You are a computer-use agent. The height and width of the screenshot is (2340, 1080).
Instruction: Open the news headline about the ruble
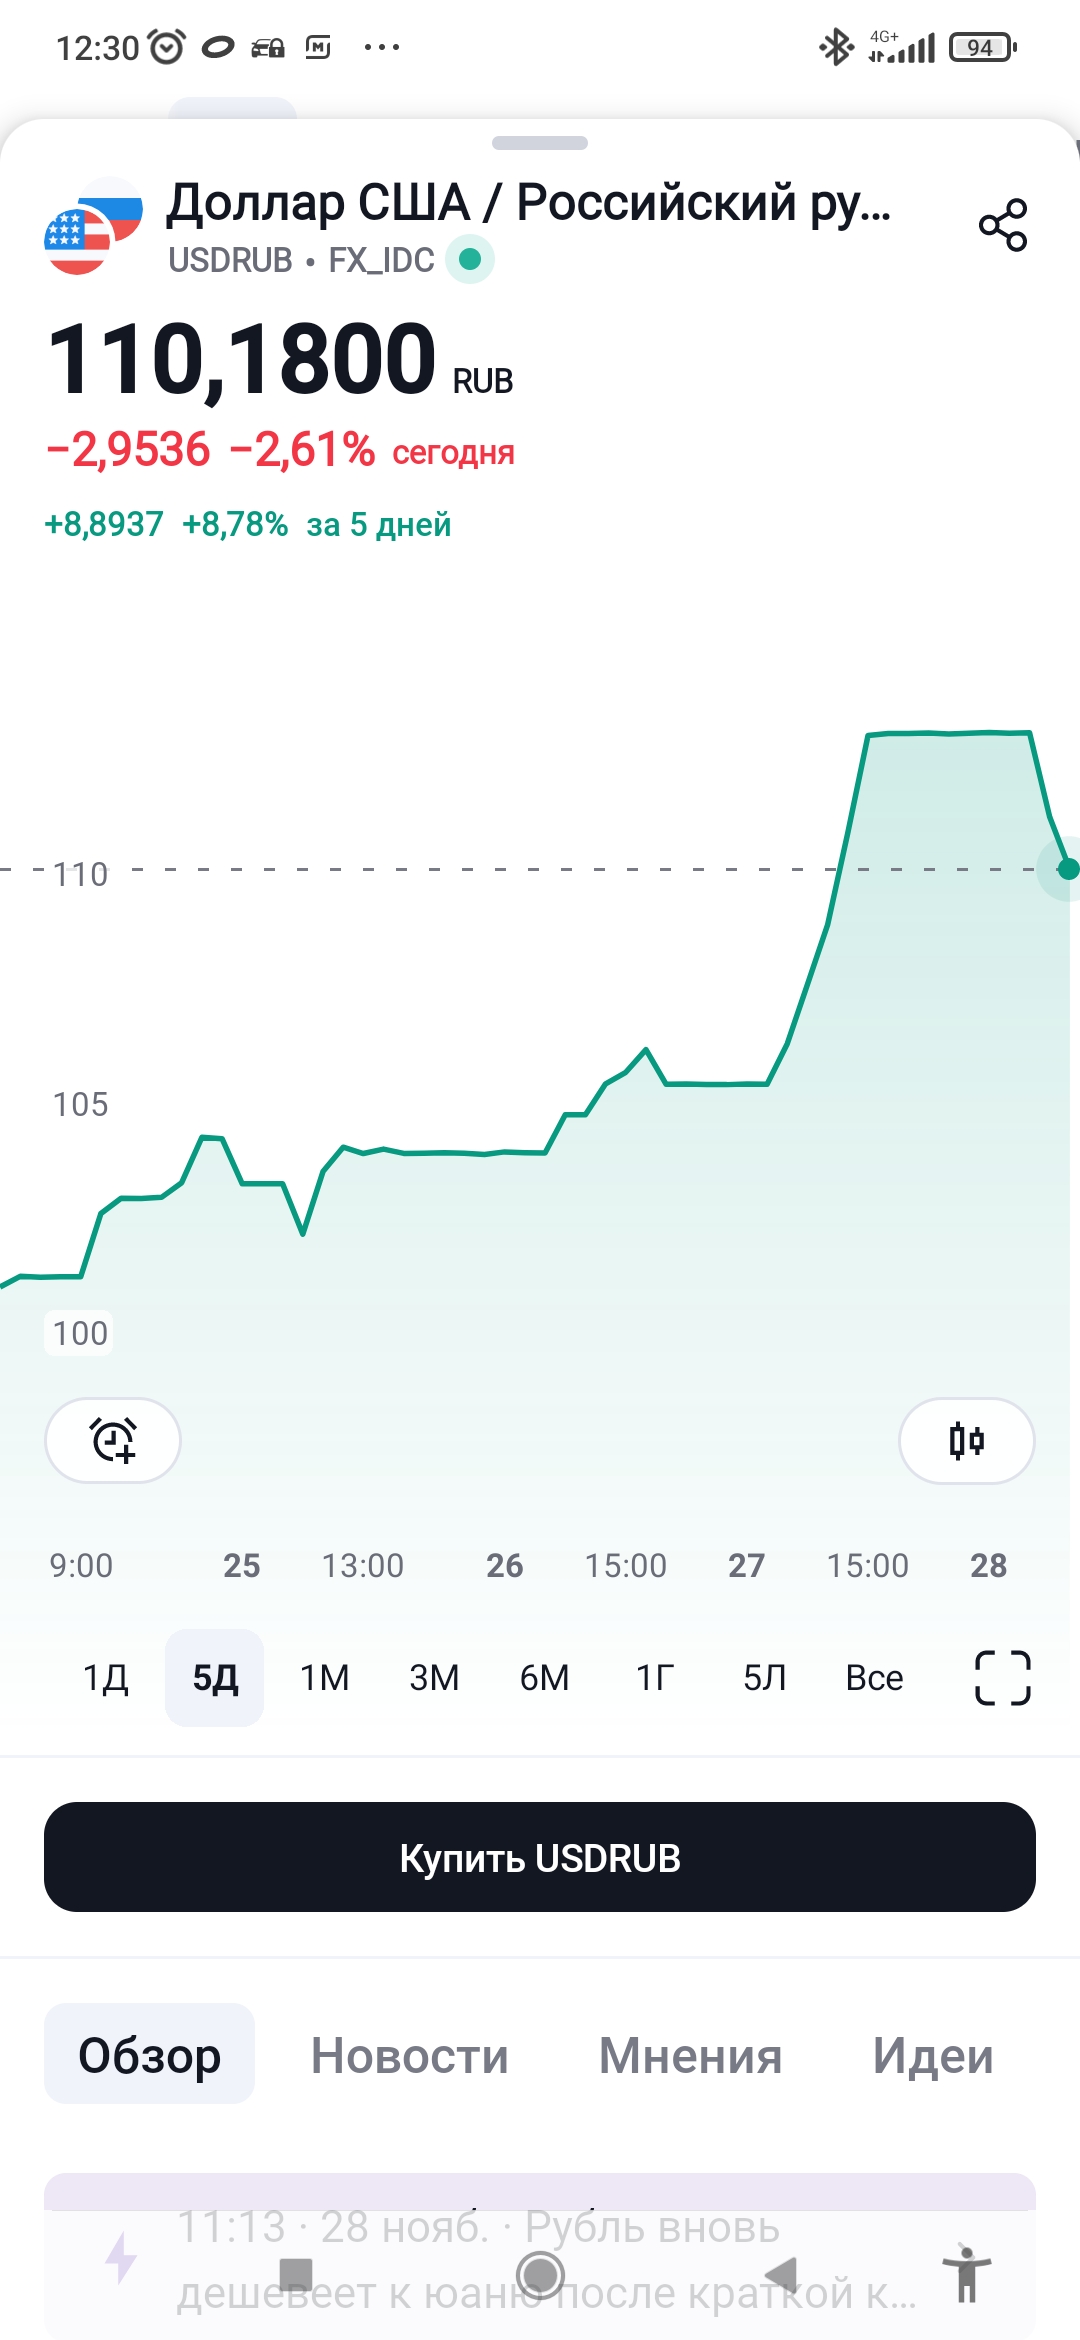pos(545,2260)
